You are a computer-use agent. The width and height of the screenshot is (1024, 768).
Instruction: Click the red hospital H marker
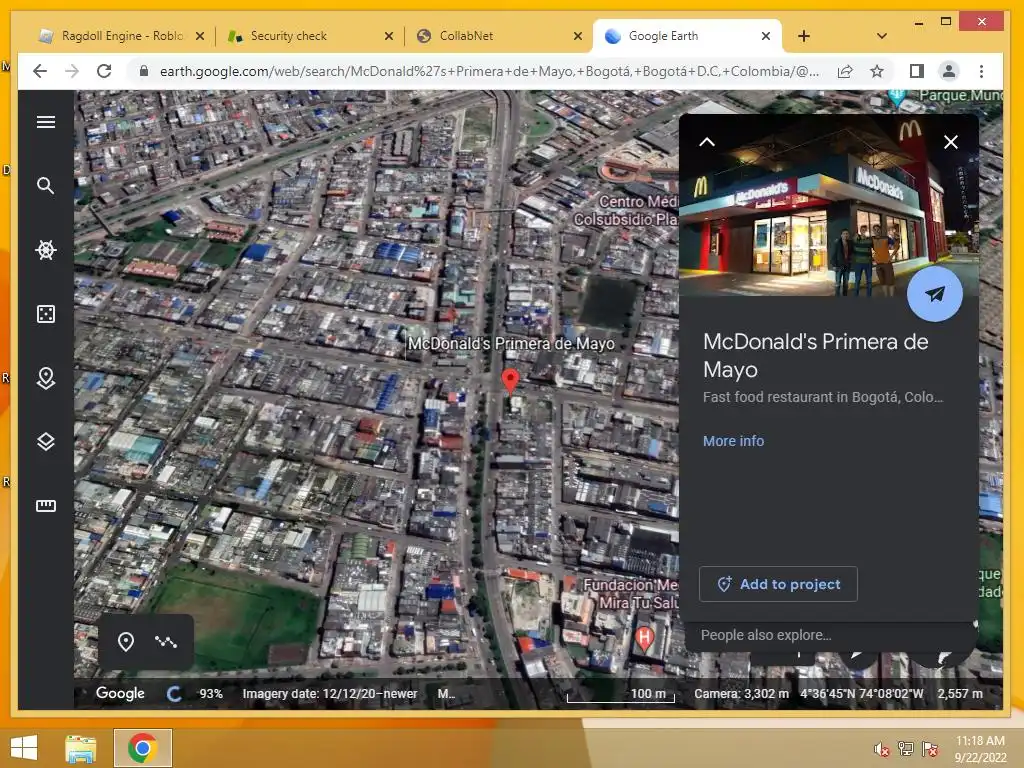tap(644, 638)
